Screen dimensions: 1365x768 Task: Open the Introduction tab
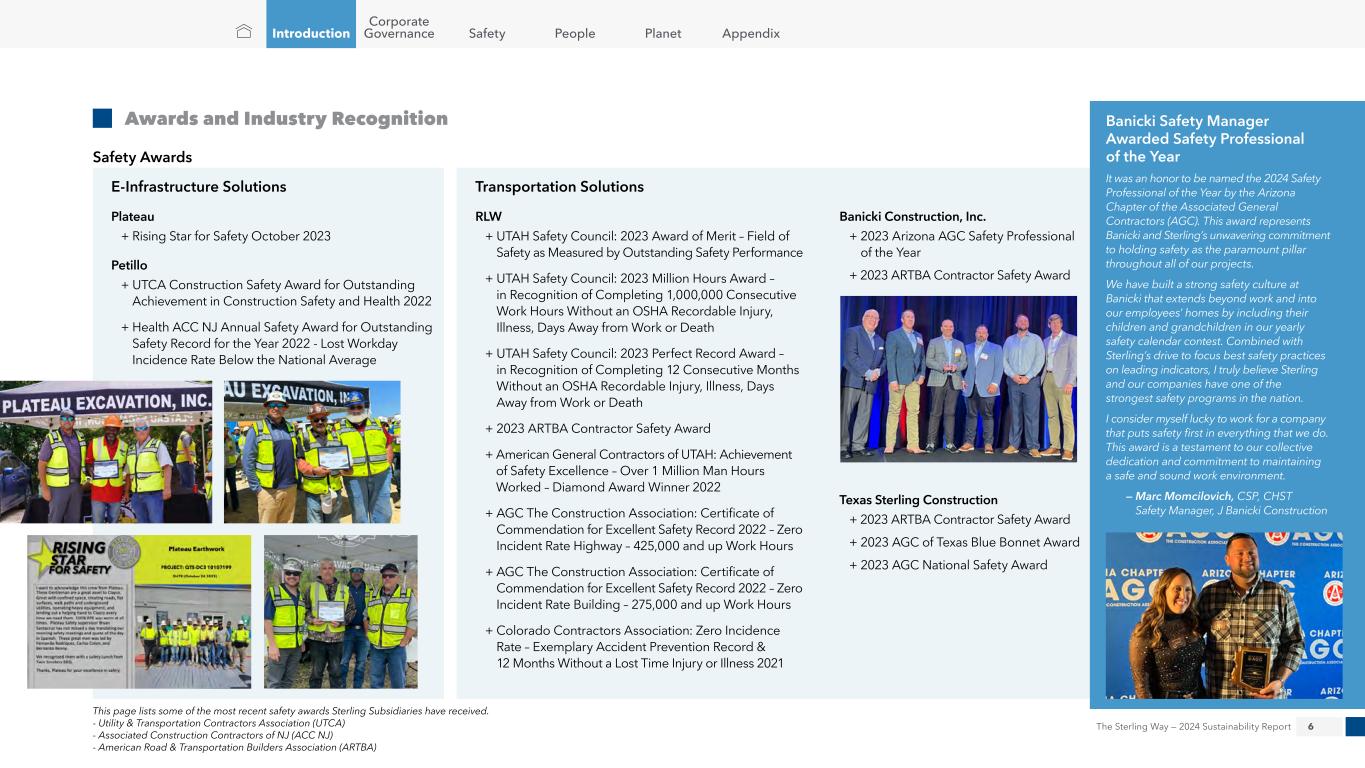311,33
